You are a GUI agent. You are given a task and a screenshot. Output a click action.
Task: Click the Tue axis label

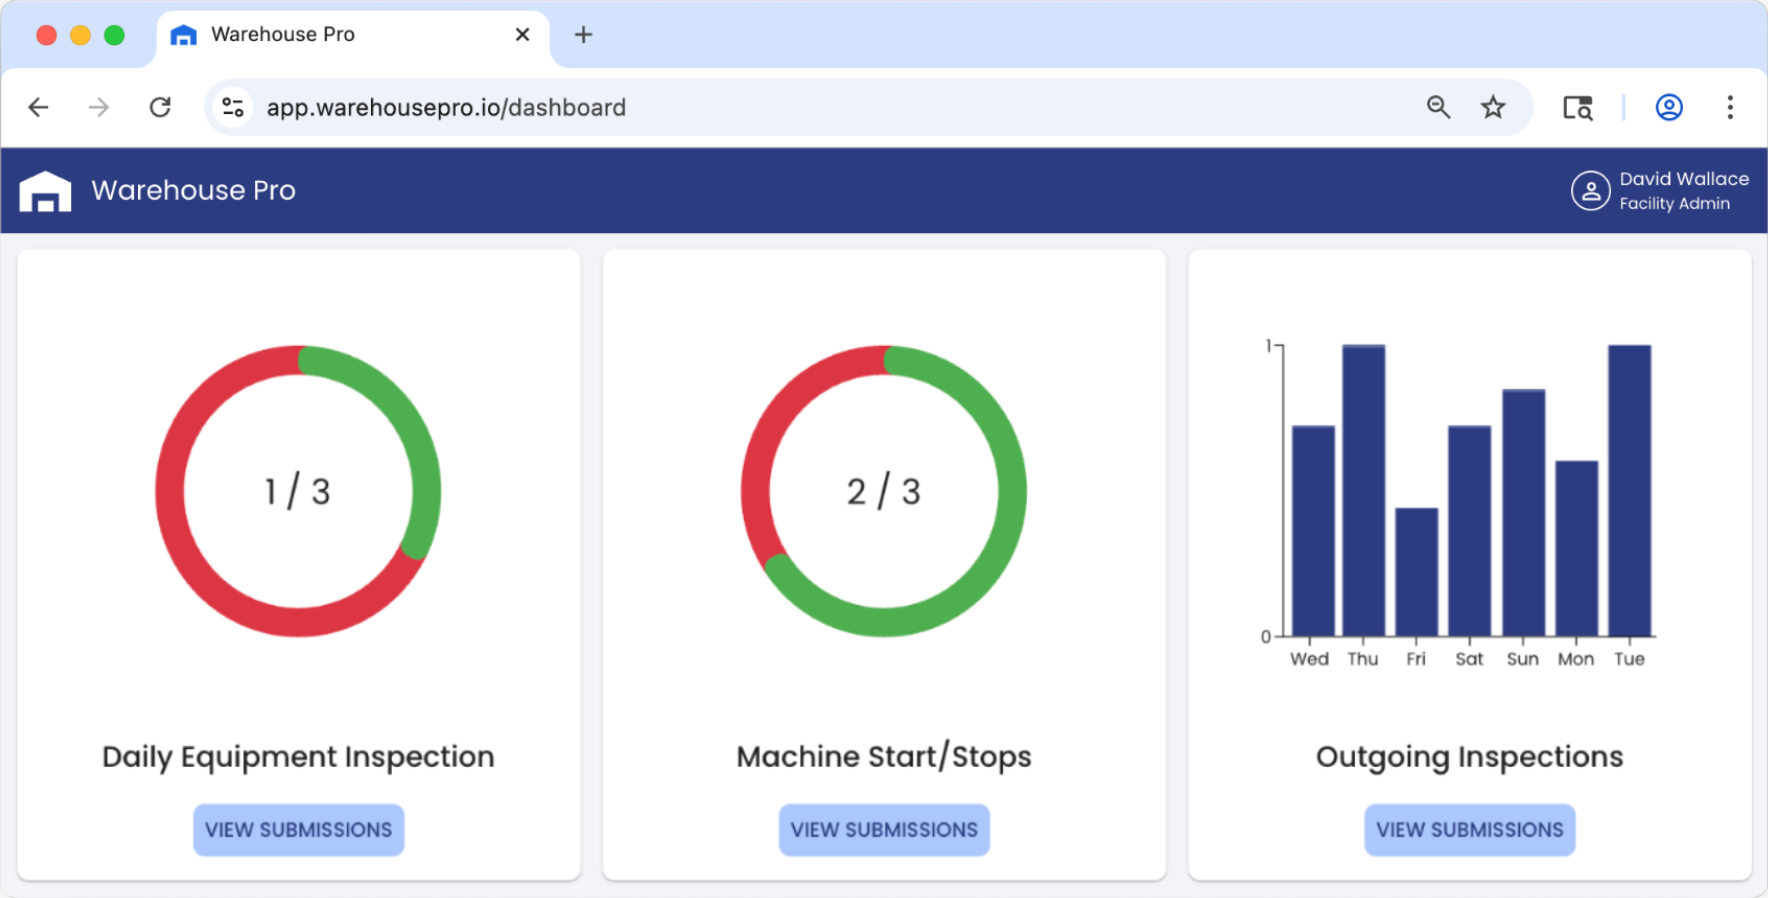point(1629,659)
